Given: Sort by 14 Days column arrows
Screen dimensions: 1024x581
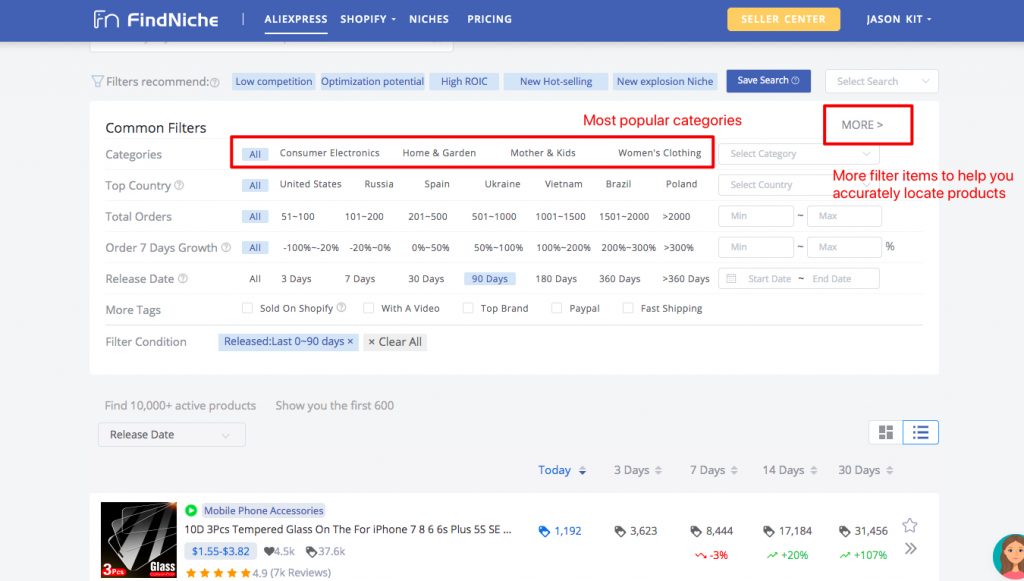Looking at the screenshot, I should click(813, 471).
